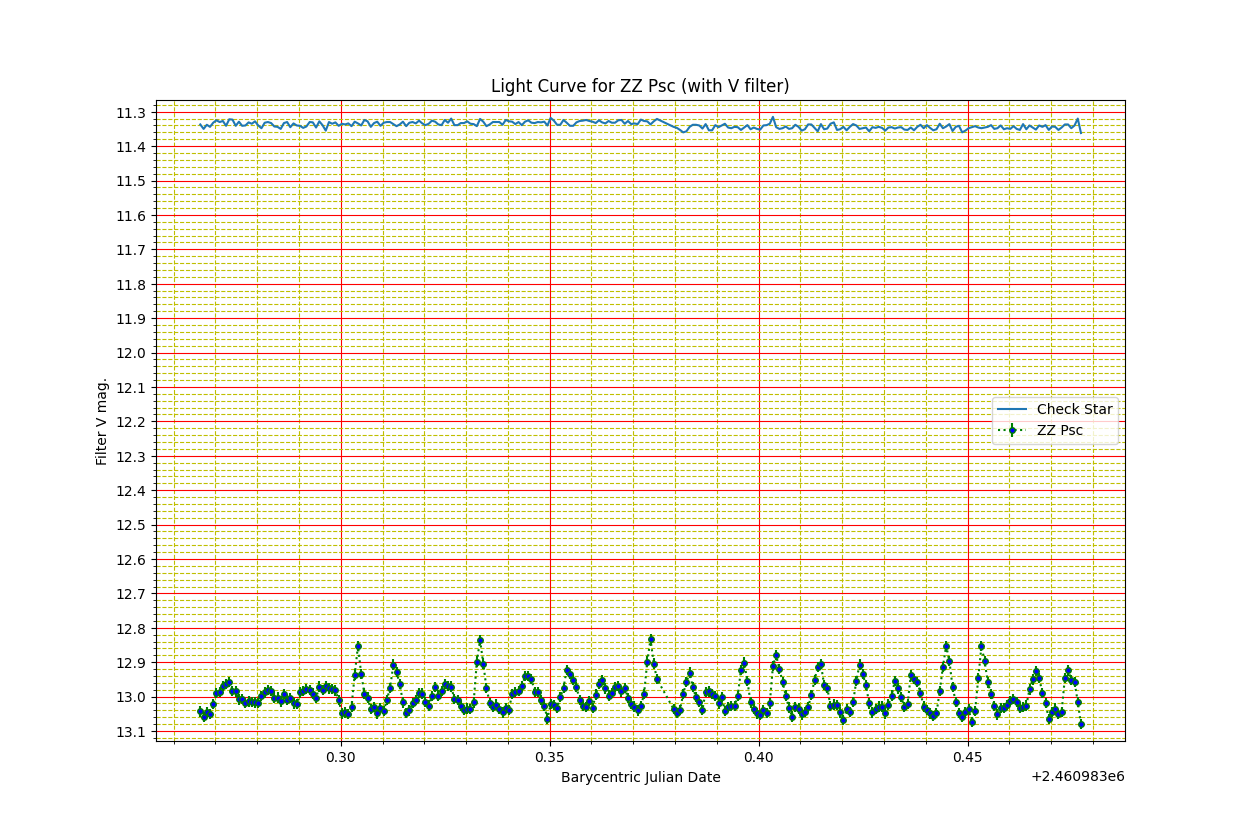Click the right end of the Check Star line
Image resolution: width=1250 pixels, height=833 pixels.
(1081, 132)
